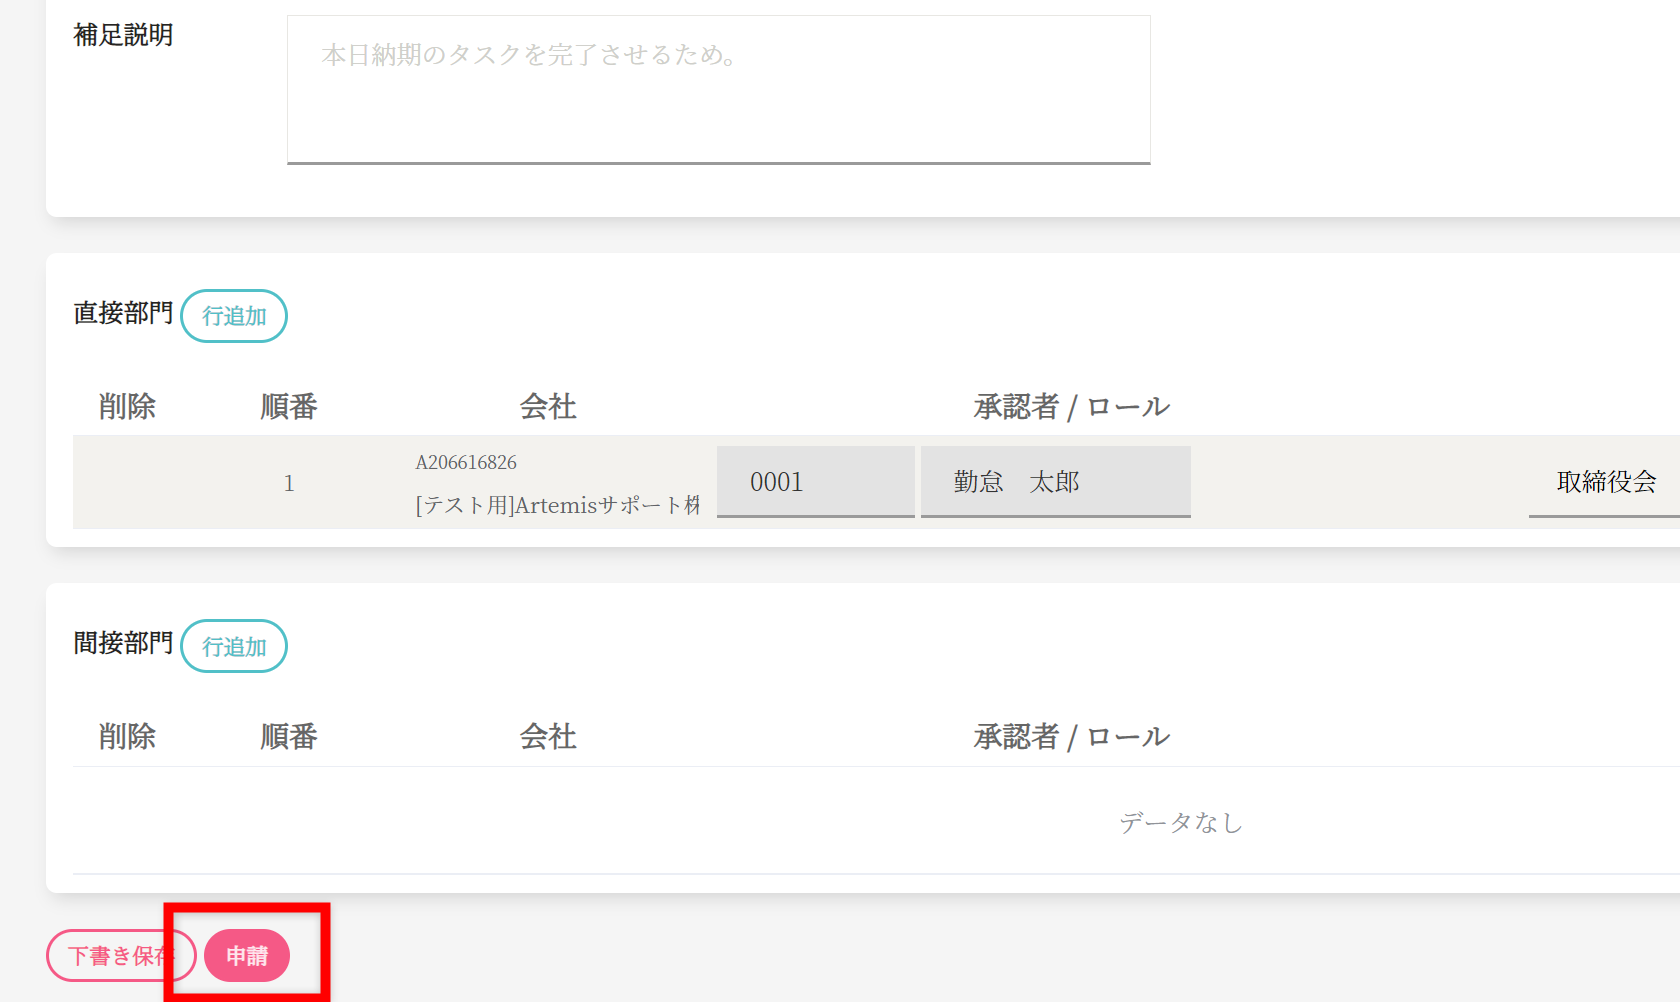Click 順番 column header in 直接部門 table
The image size is (1680, 1002).
pos(289,407)
